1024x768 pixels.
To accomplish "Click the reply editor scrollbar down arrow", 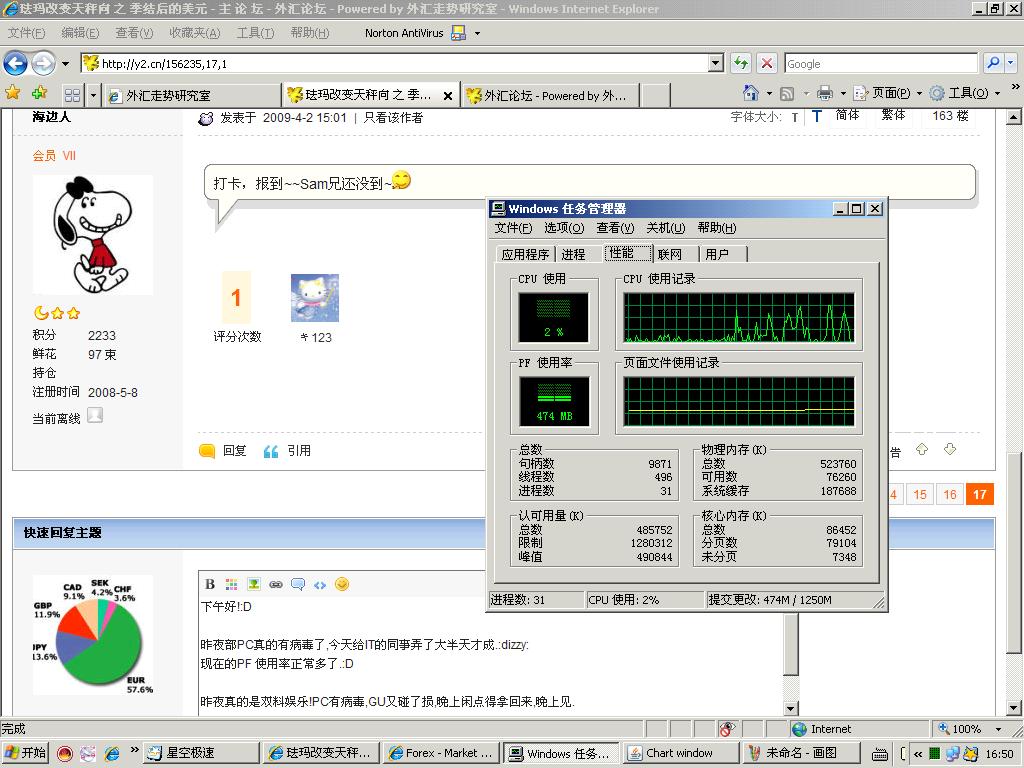I will coord(790,708).
